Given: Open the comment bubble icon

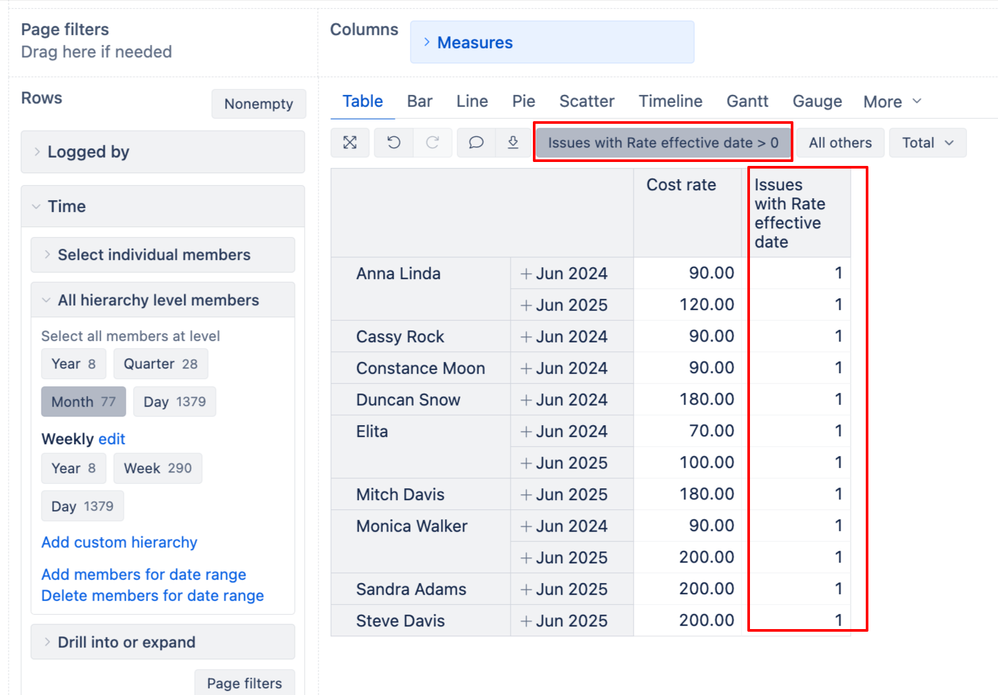Looking at the screenshot, I should [x=476, y=143].
